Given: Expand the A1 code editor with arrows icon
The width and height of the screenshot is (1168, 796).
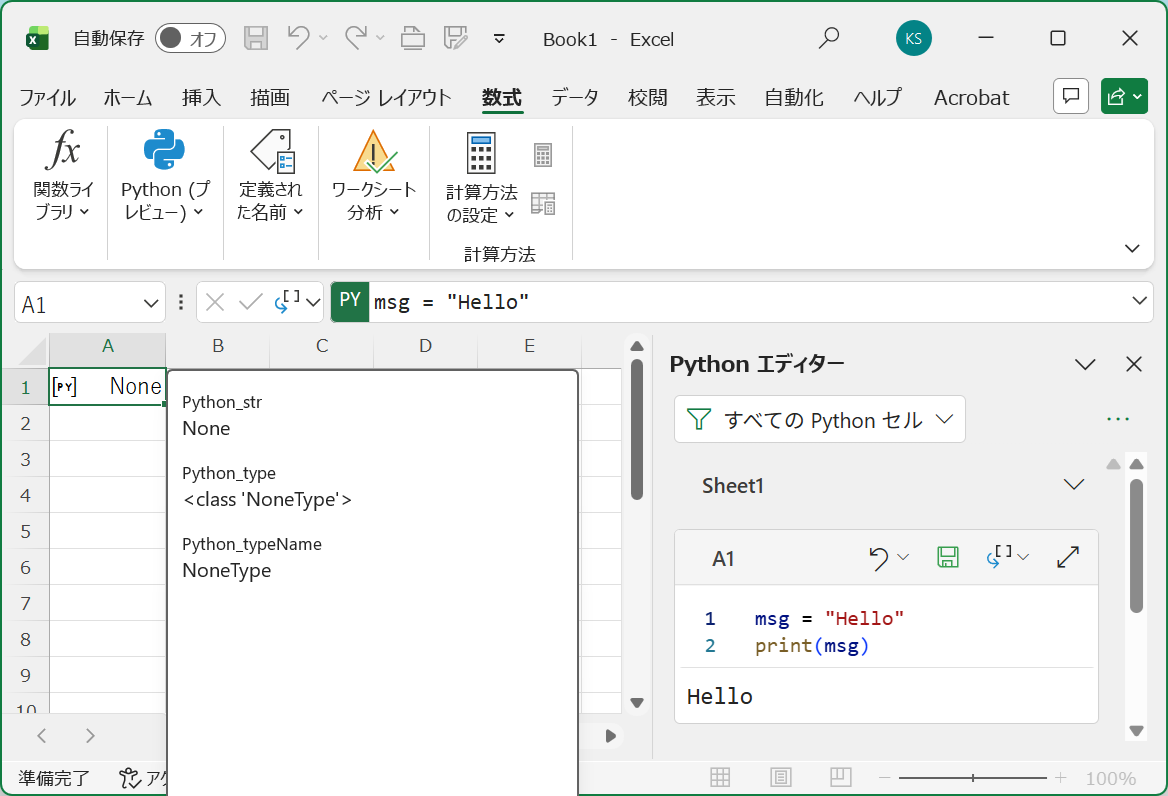Looking at the screenshot, I should click(x=1068, y=558).
